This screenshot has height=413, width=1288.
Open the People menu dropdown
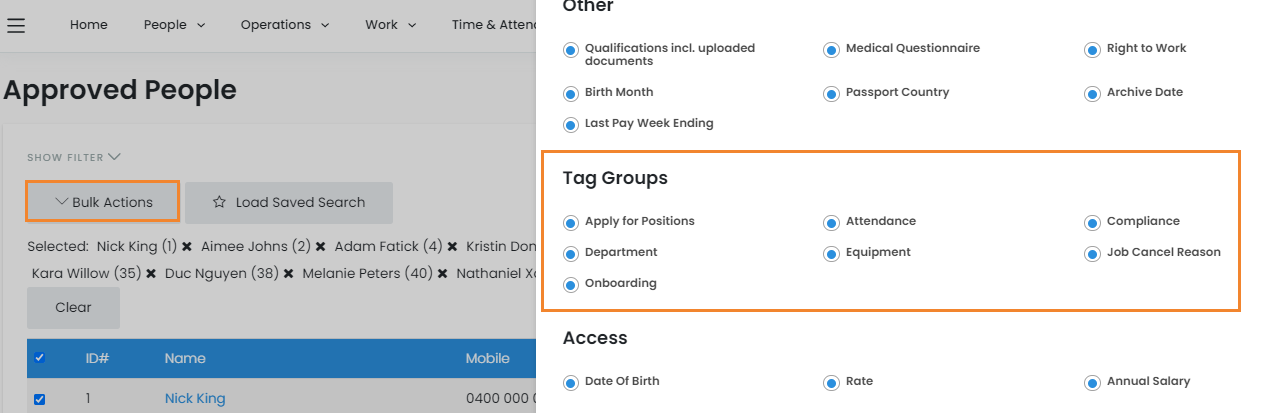(x=174, y=25)
